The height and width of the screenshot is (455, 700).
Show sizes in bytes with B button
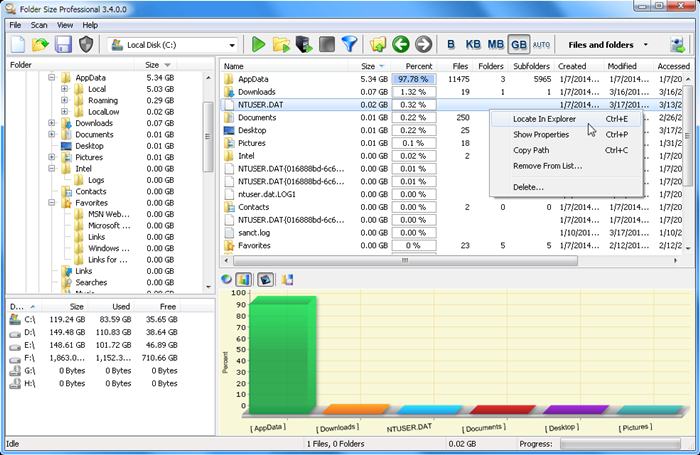coord(451,45)
